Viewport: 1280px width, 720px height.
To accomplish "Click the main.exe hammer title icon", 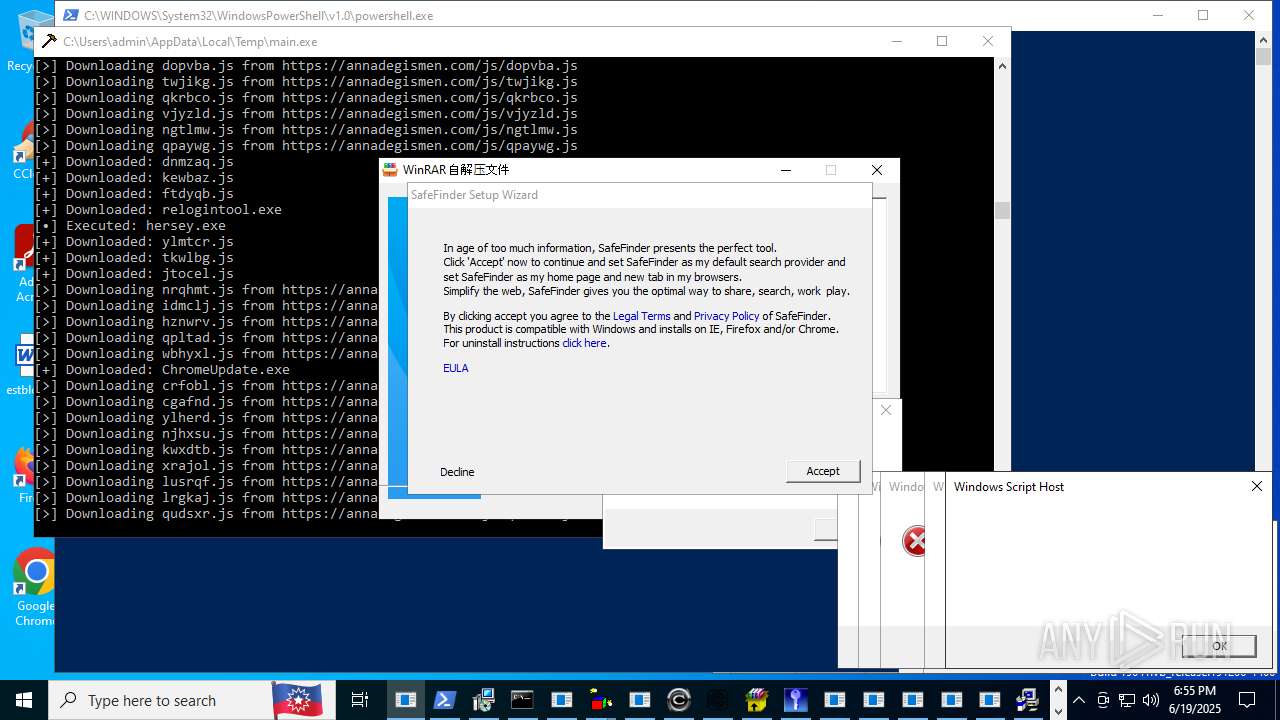I will pyautogui.click(x=48, y=42).
